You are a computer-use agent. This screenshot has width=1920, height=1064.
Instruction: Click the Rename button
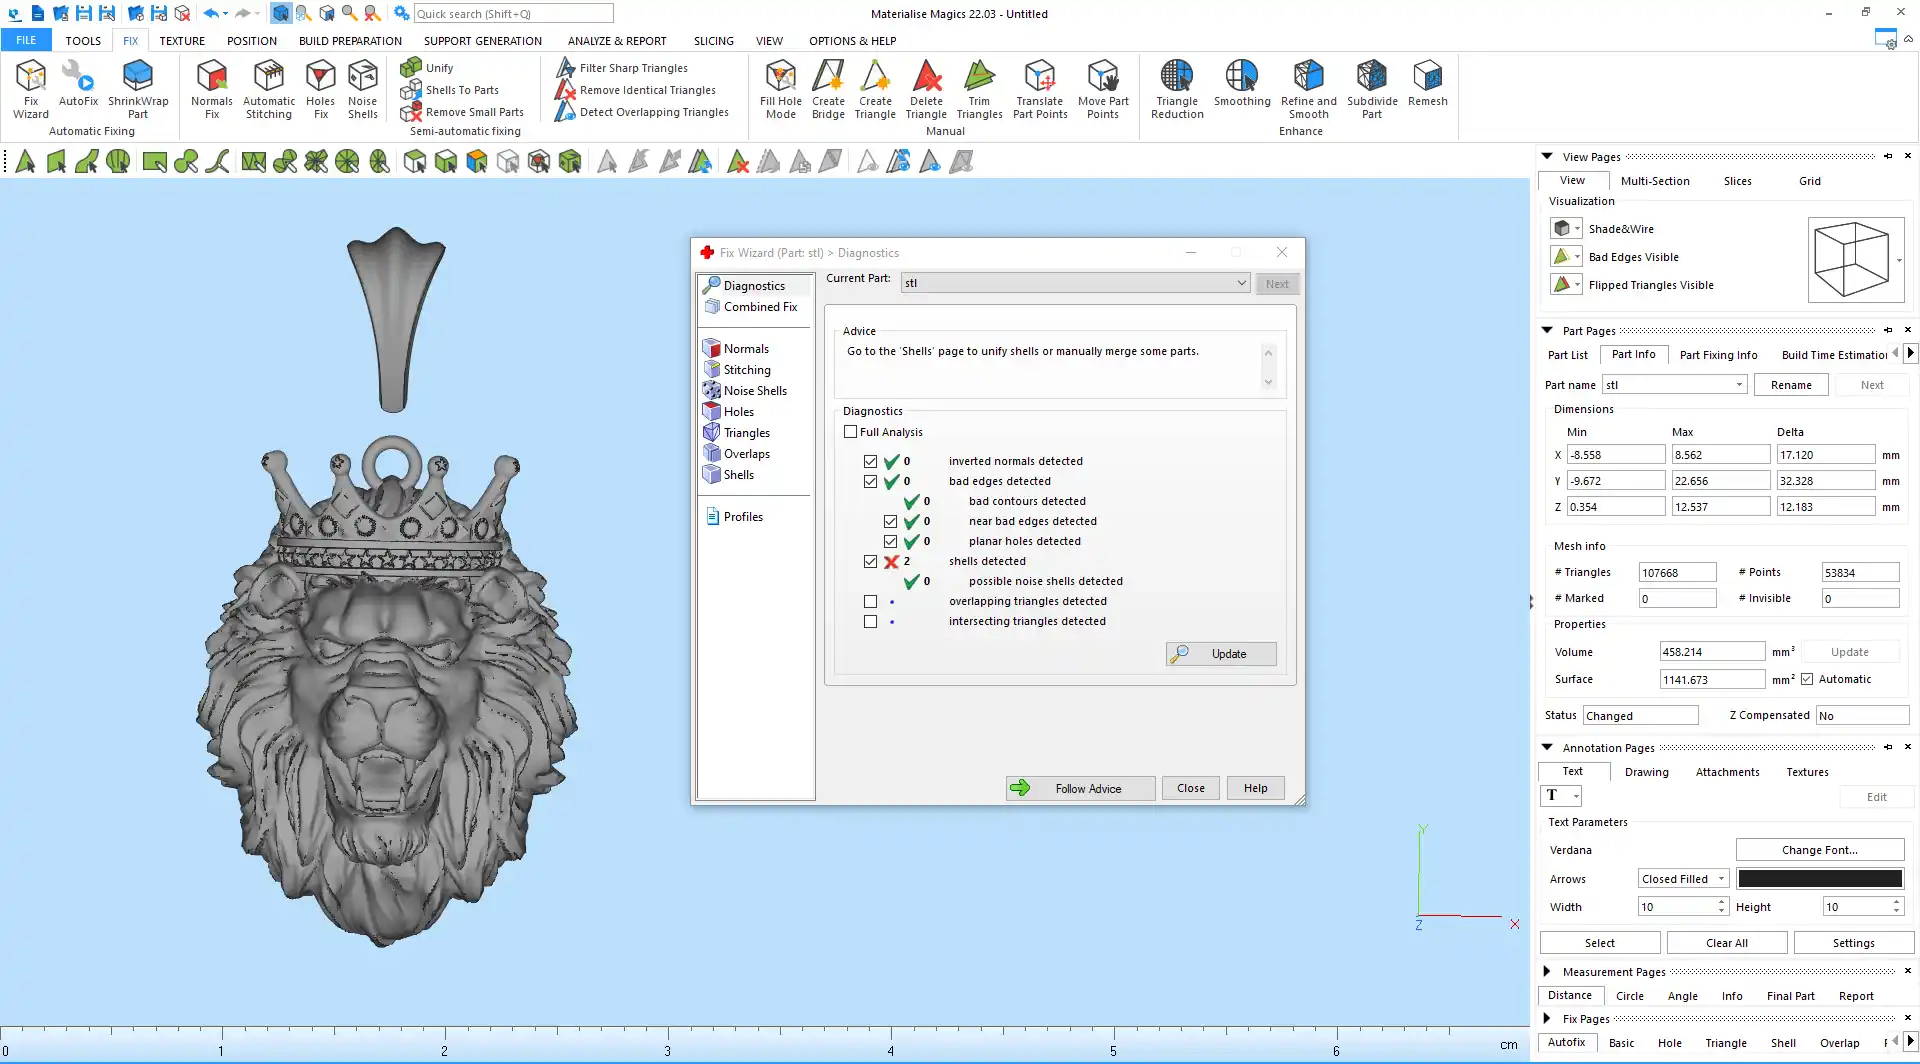coord(1791,385)
